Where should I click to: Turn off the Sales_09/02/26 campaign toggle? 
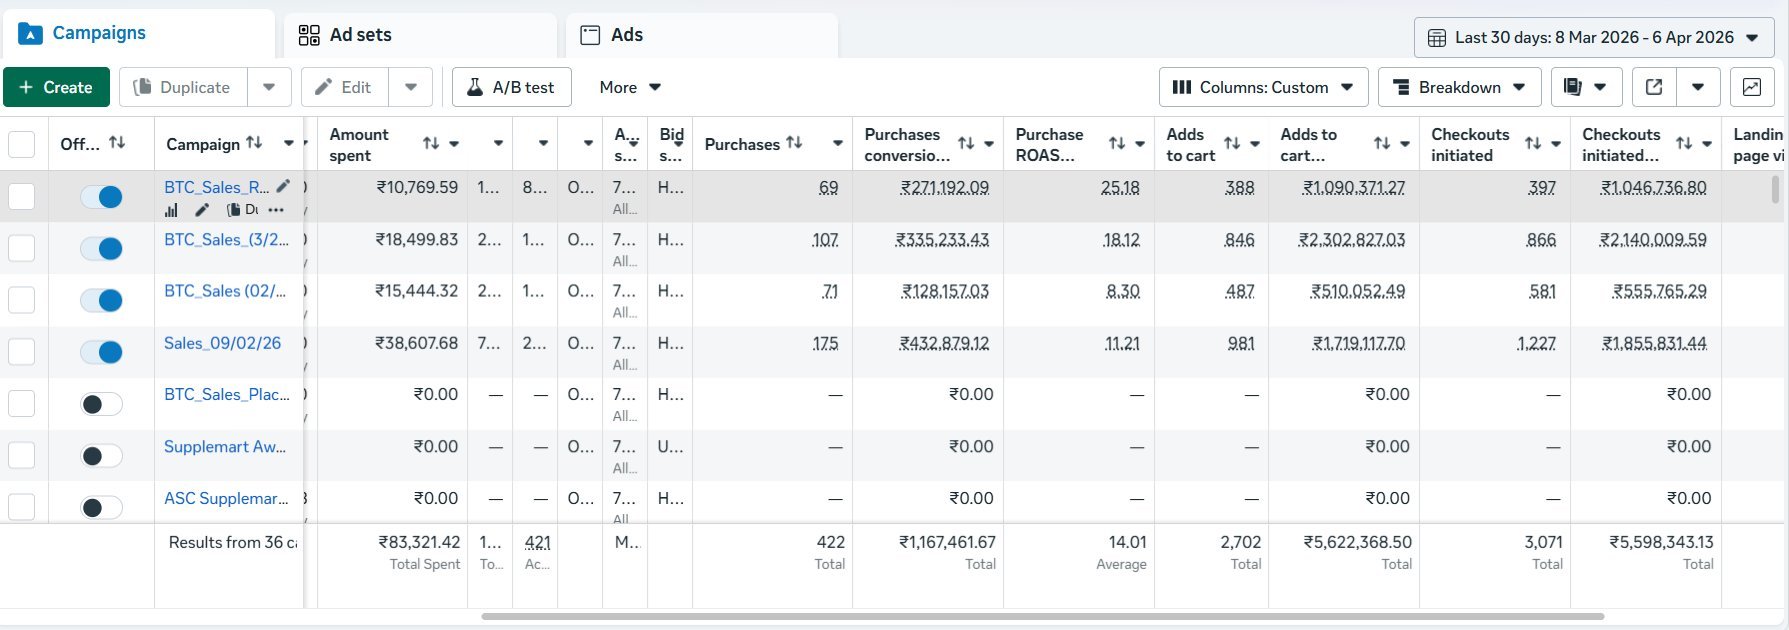(x=101, y=352)
